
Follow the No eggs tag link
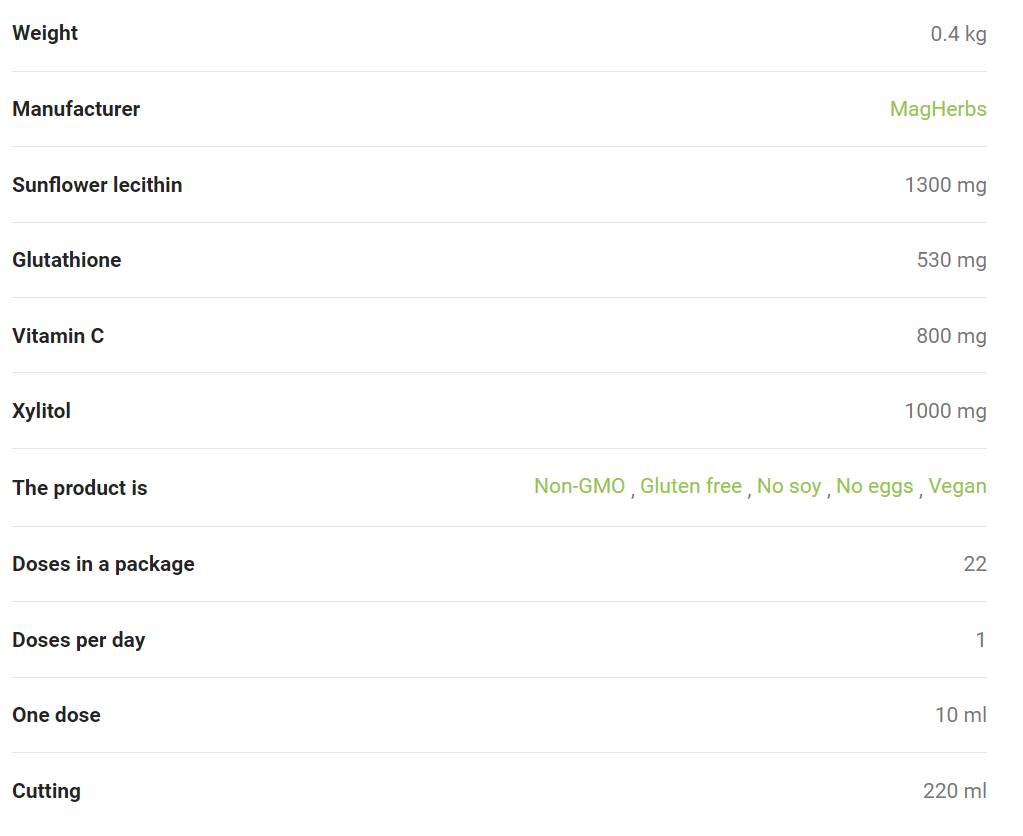(874, 486)
